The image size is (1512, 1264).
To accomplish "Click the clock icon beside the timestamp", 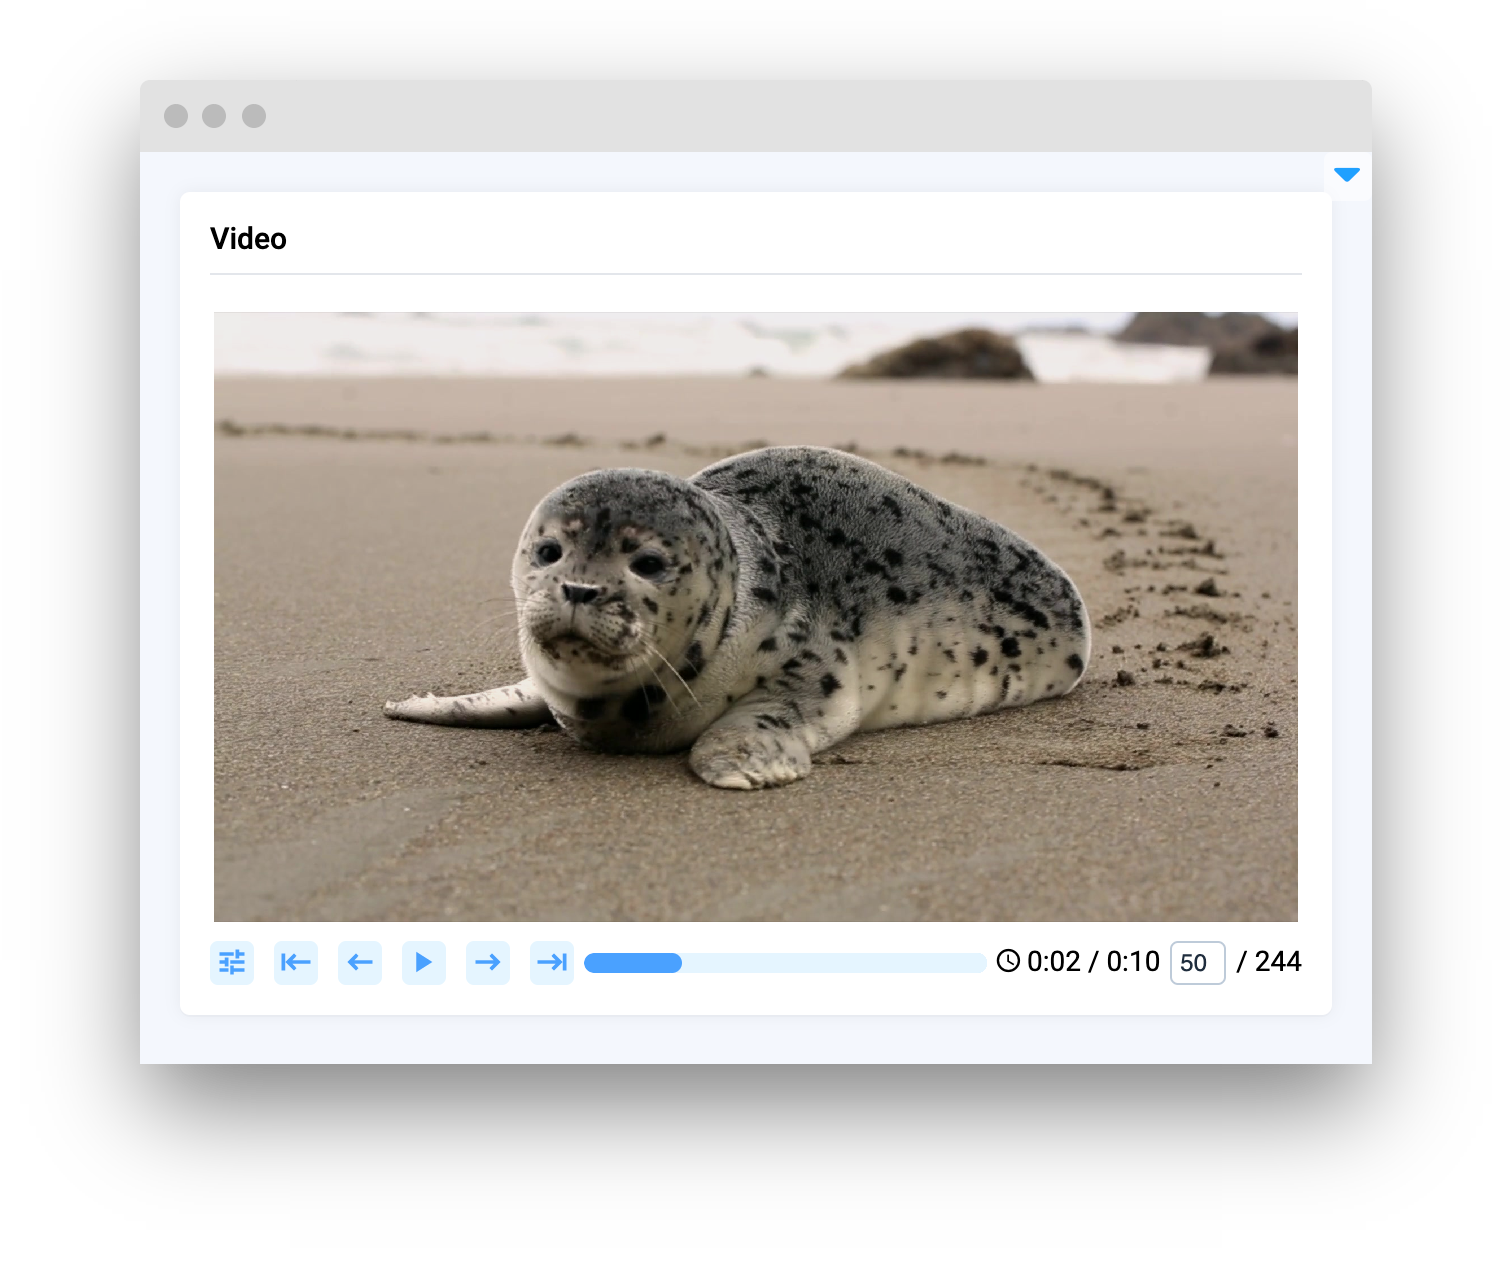I will (x=1008, y=962).
